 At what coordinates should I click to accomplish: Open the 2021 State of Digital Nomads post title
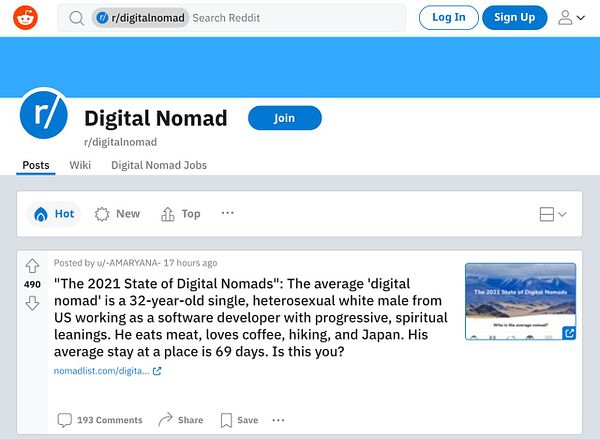click(251, 318)
